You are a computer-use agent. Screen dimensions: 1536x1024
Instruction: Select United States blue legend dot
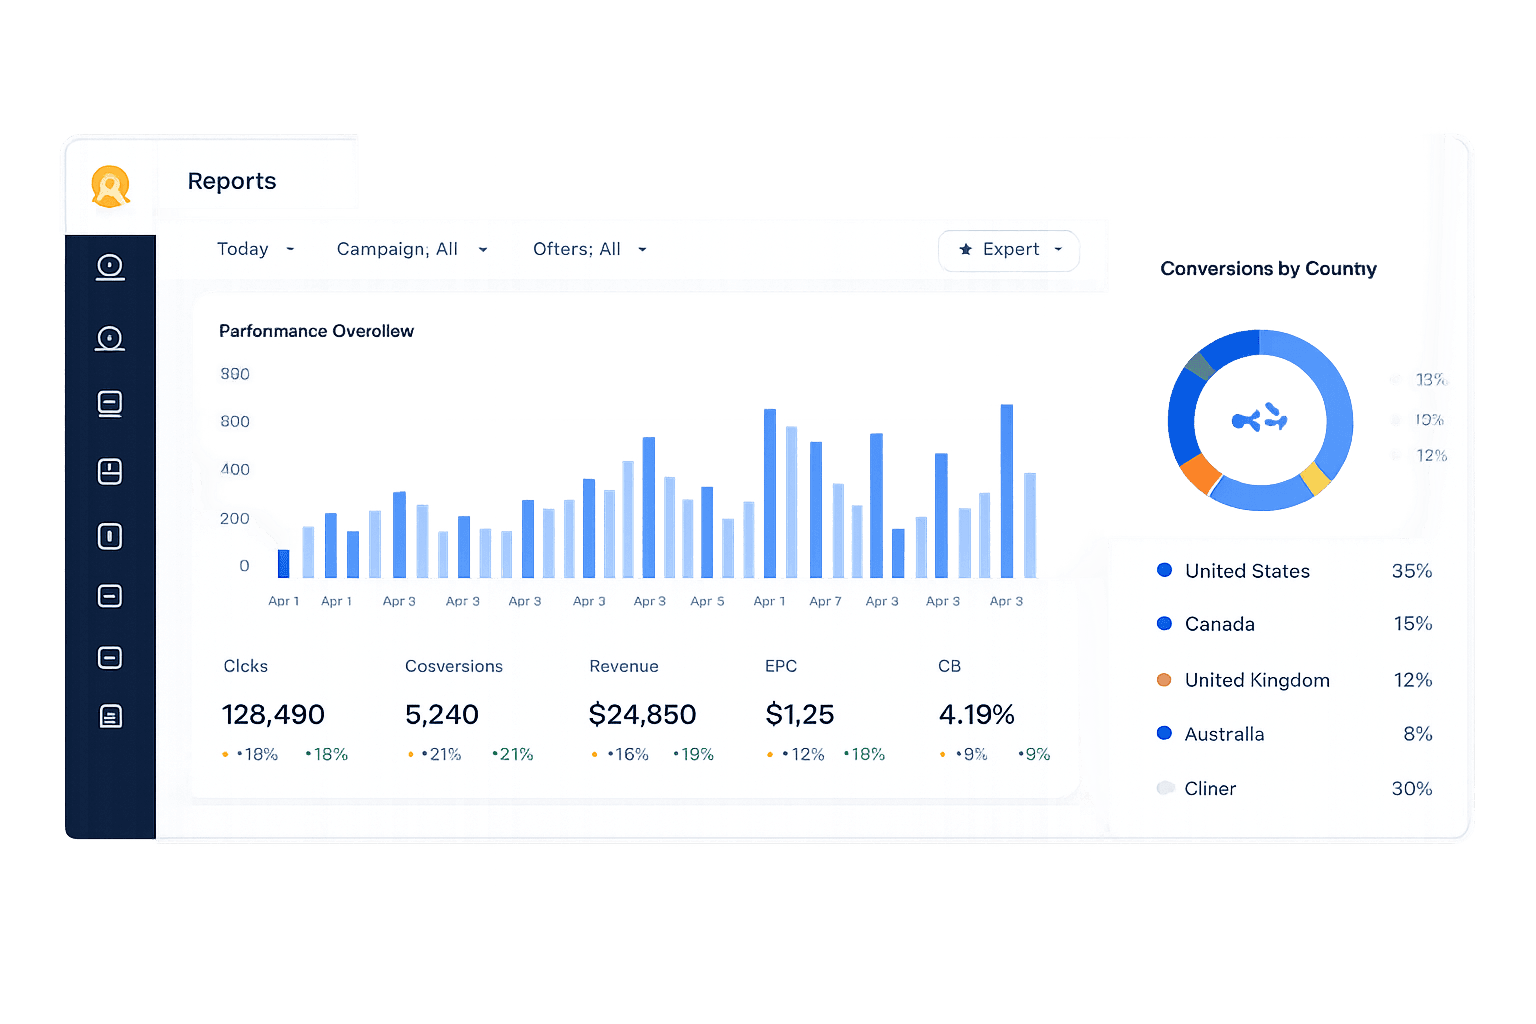1164,570
